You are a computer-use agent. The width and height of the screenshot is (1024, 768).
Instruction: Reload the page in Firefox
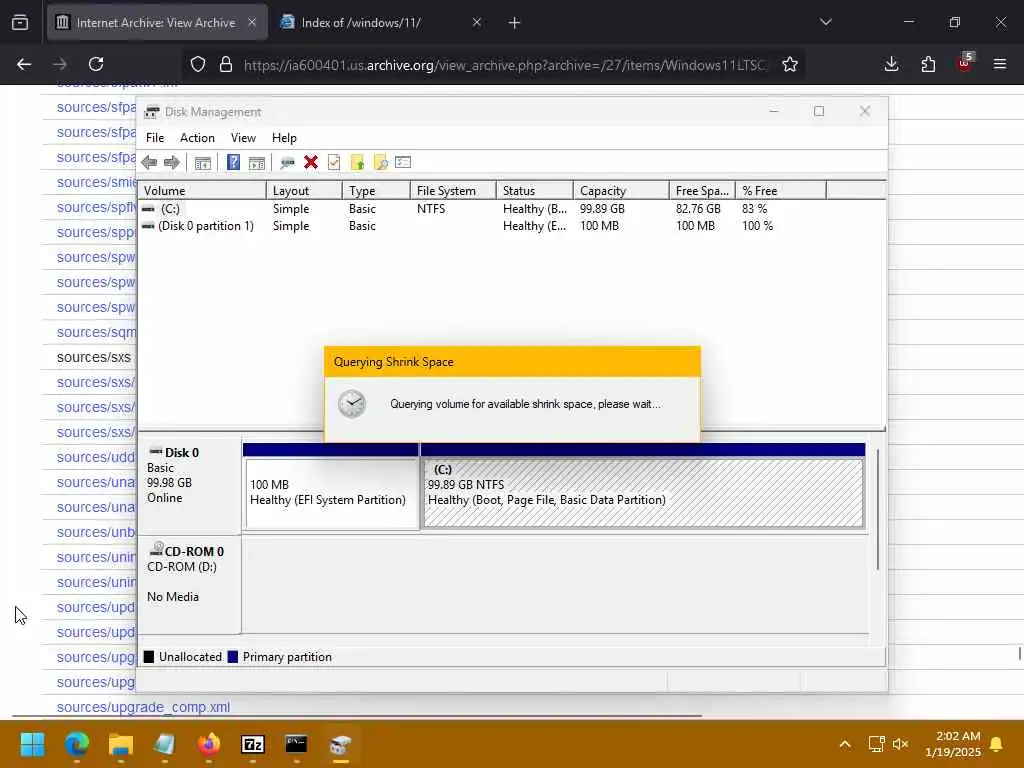96,64
